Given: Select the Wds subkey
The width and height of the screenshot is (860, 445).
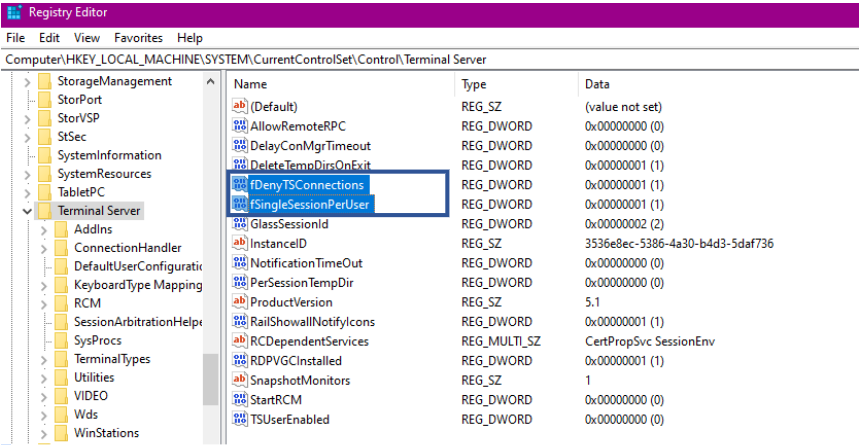Looking at the screenshot, I should point(86,414).
